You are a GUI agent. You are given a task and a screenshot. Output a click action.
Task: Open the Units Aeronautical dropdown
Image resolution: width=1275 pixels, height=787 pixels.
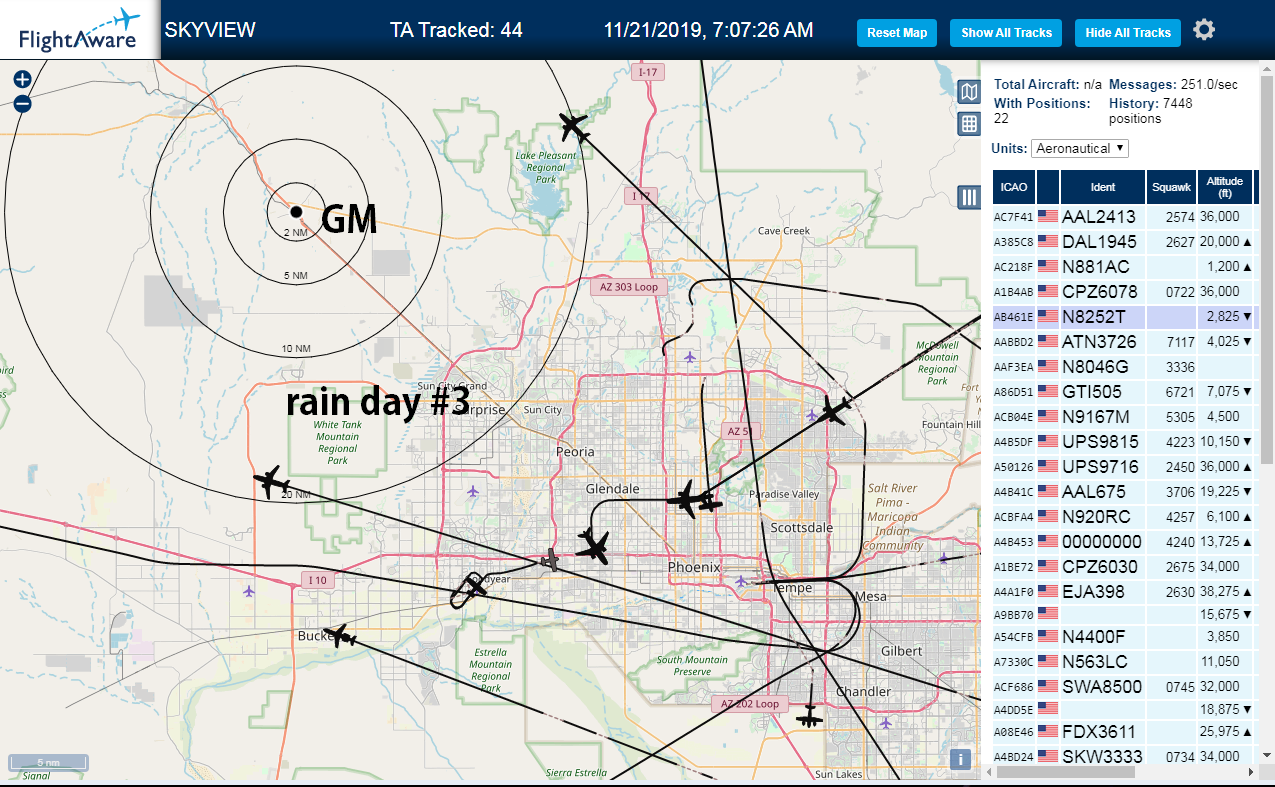click(1080, 148)
